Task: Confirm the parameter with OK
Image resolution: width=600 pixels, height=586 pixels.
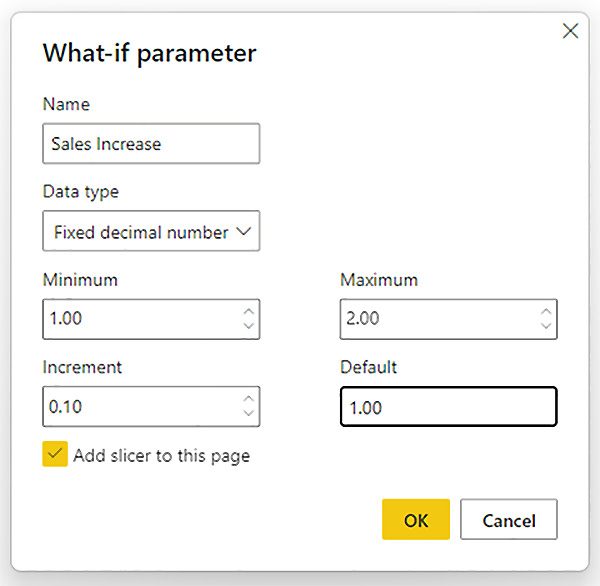Action: point(415,520)
